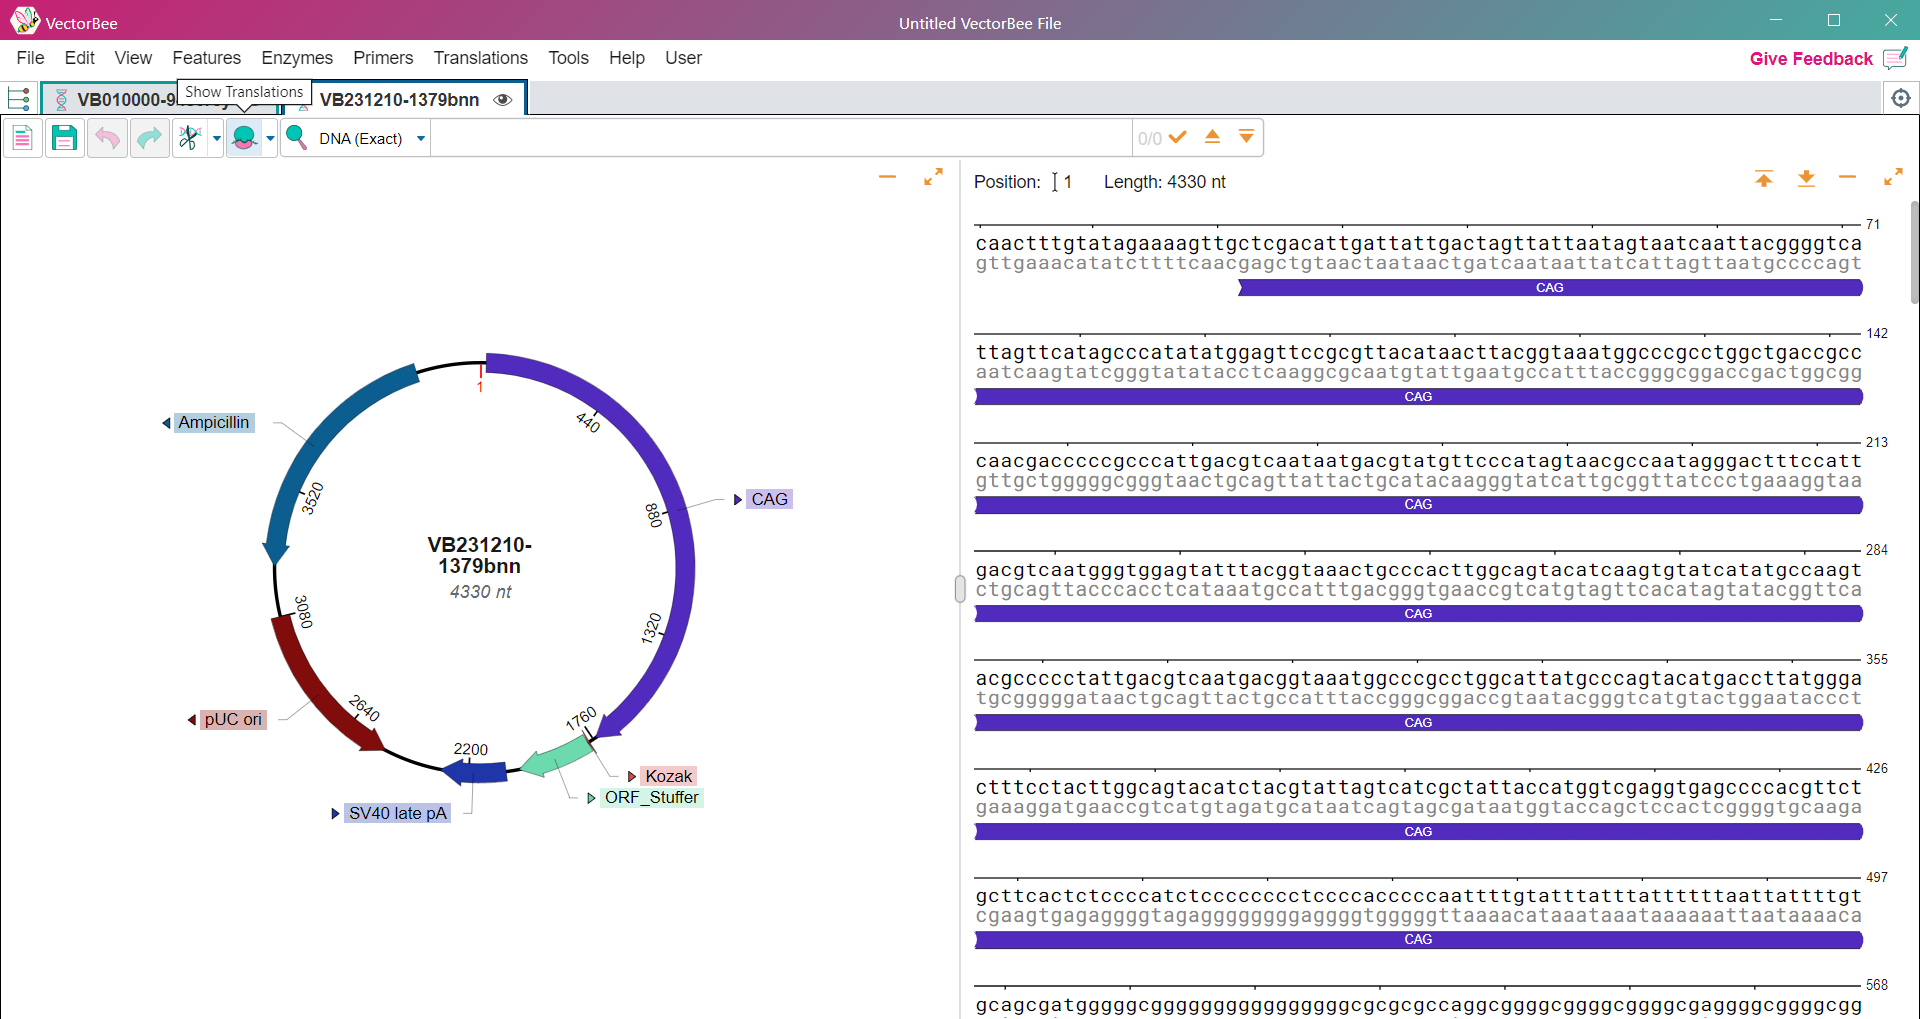The image size is (1920, 1019).
Task: Click the purple CAG feature bar in sequence
Action: (1418, 397)
